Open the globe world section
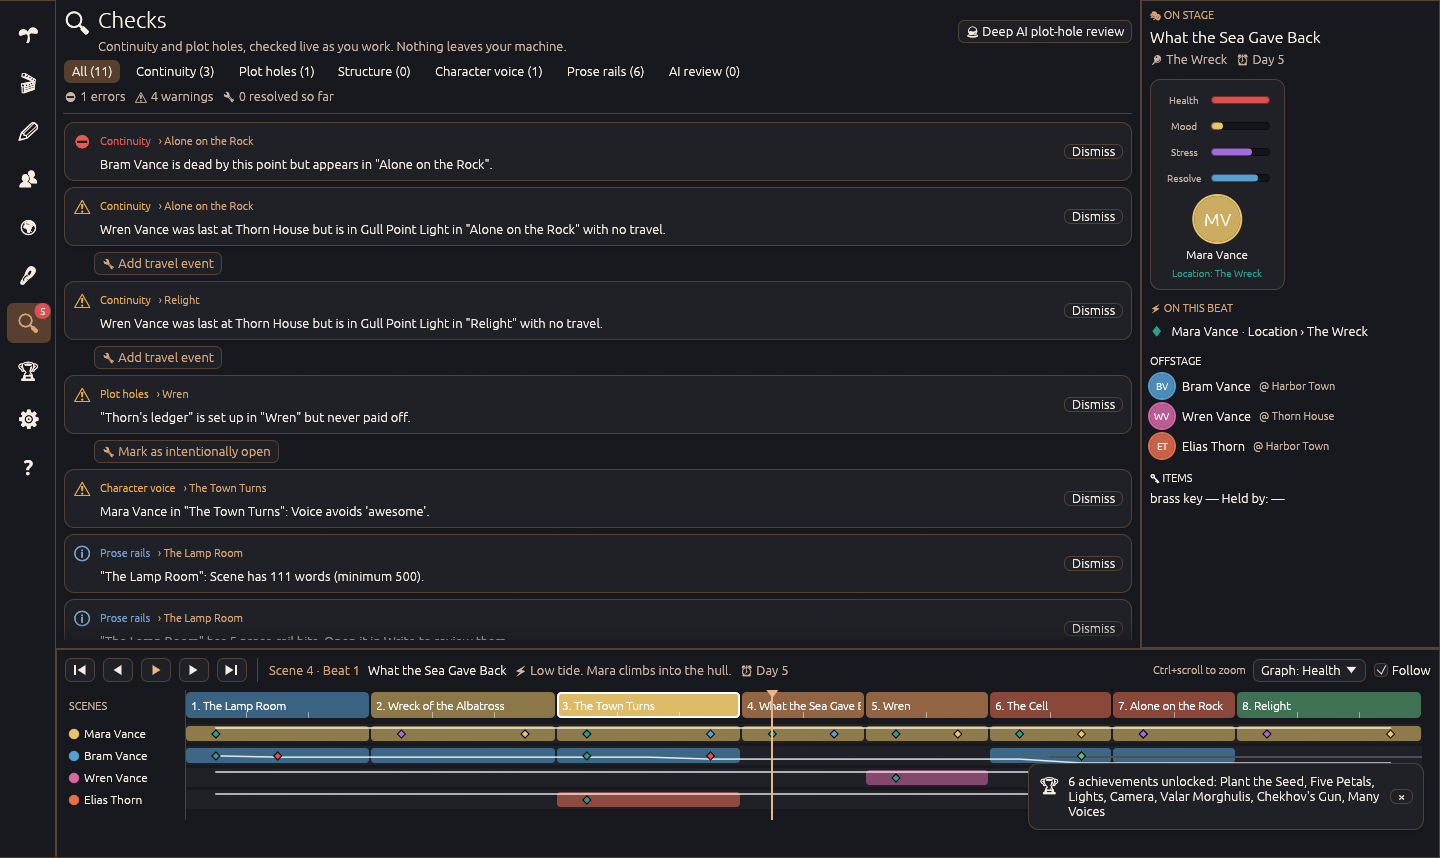Screen dimensions: 1440x858 28,227
